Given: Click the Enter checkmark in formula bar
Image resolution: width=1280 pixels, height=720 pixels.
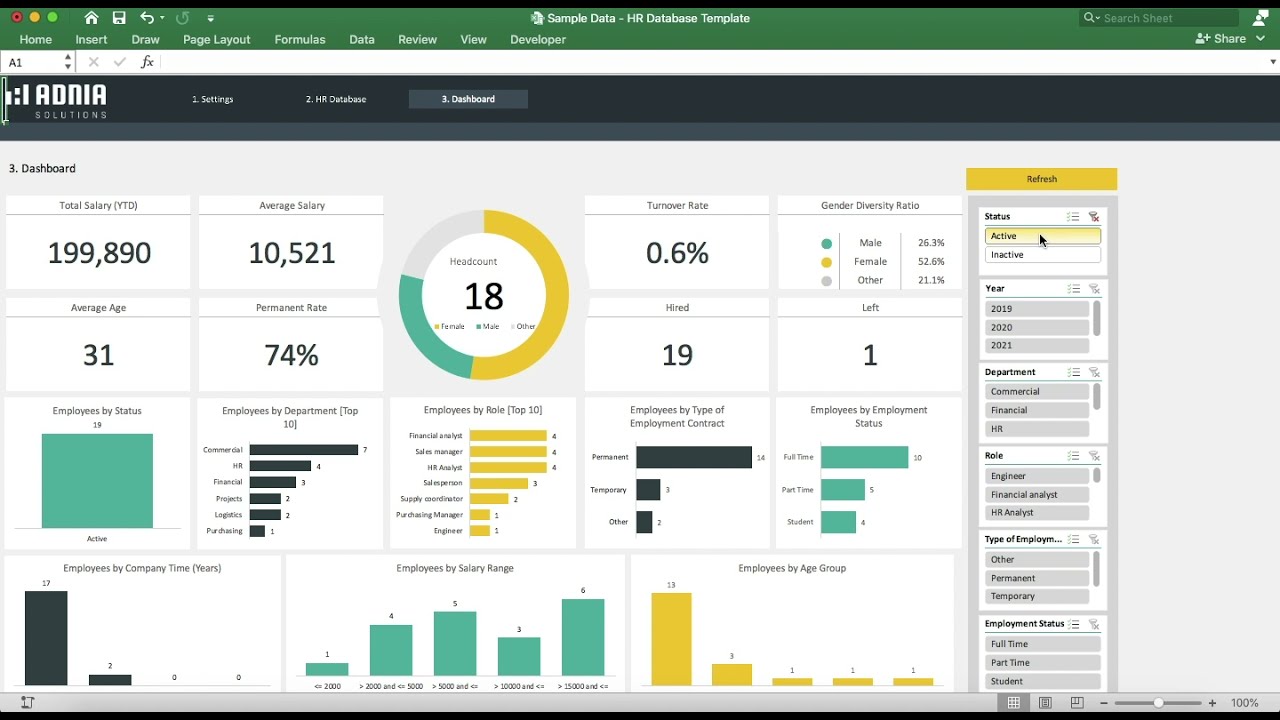Looking at the screenshot, I should click(x=120, y=62).
